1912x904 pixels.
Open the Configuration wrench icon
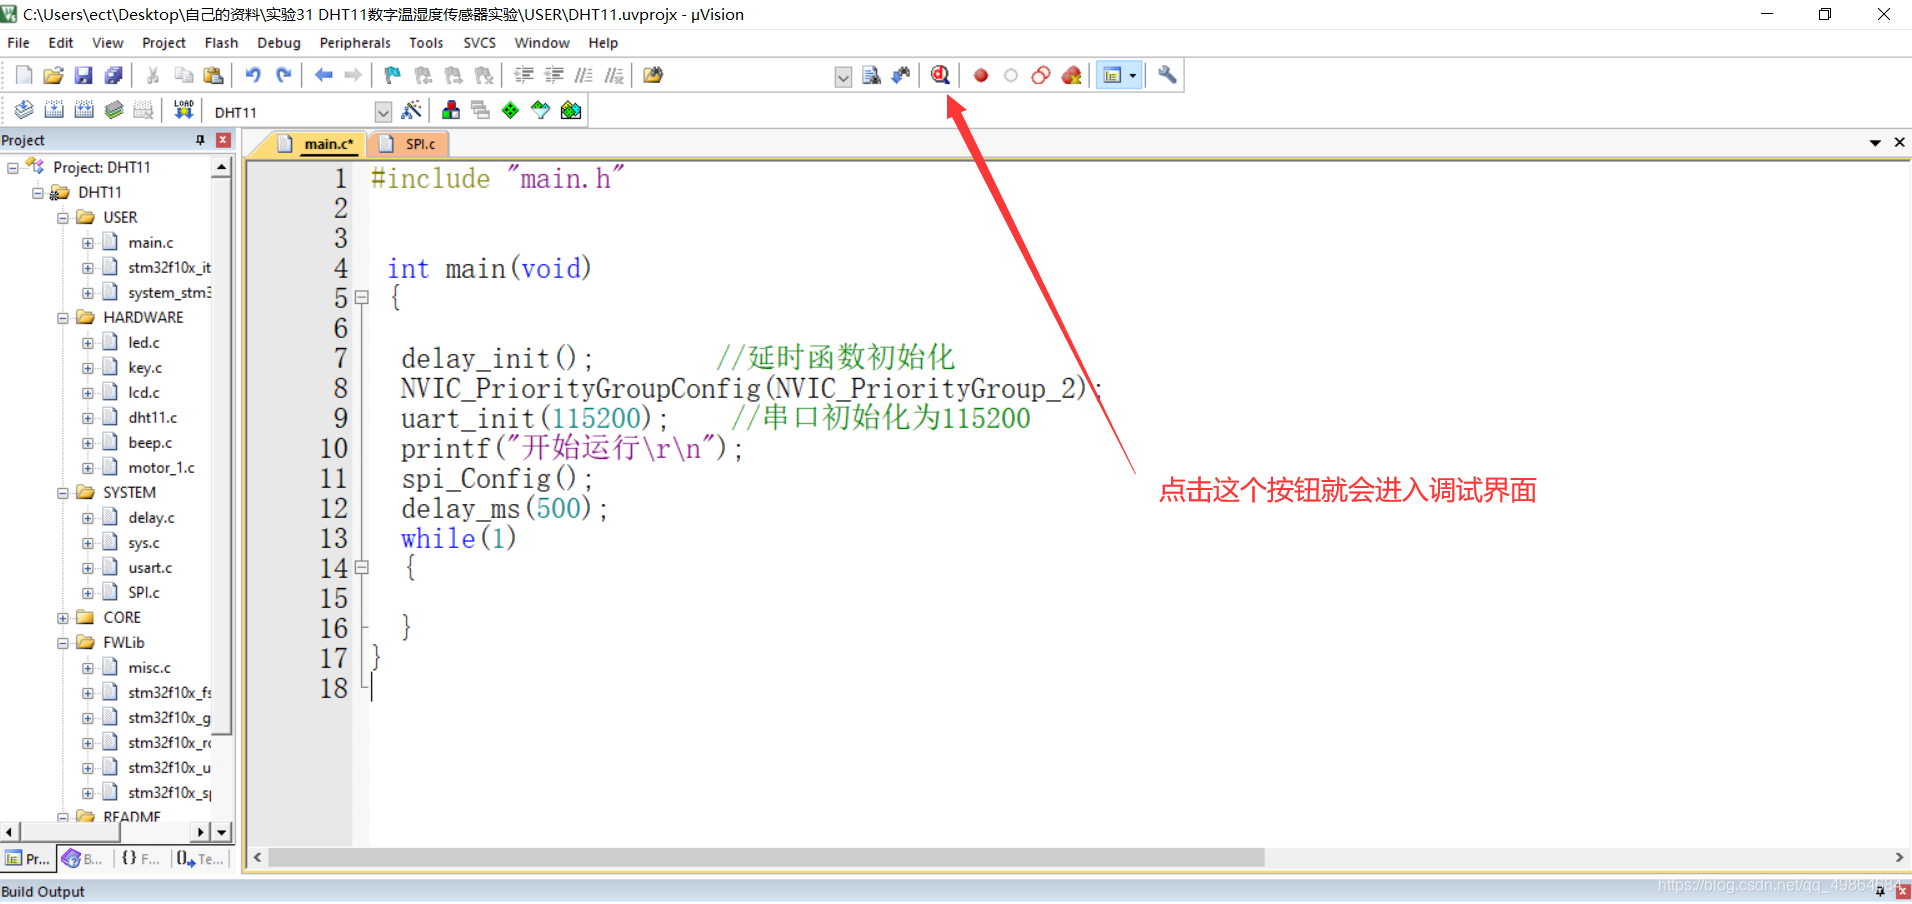tap(1167, 75)
